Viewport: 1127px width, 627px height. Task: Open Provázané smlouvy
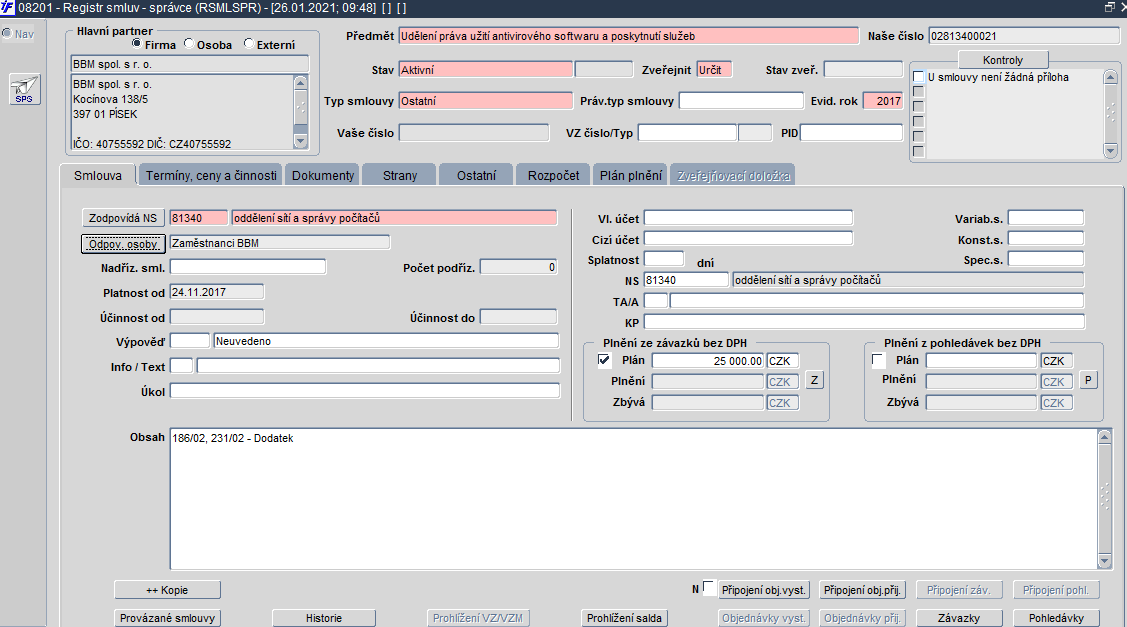coord(167,618)
